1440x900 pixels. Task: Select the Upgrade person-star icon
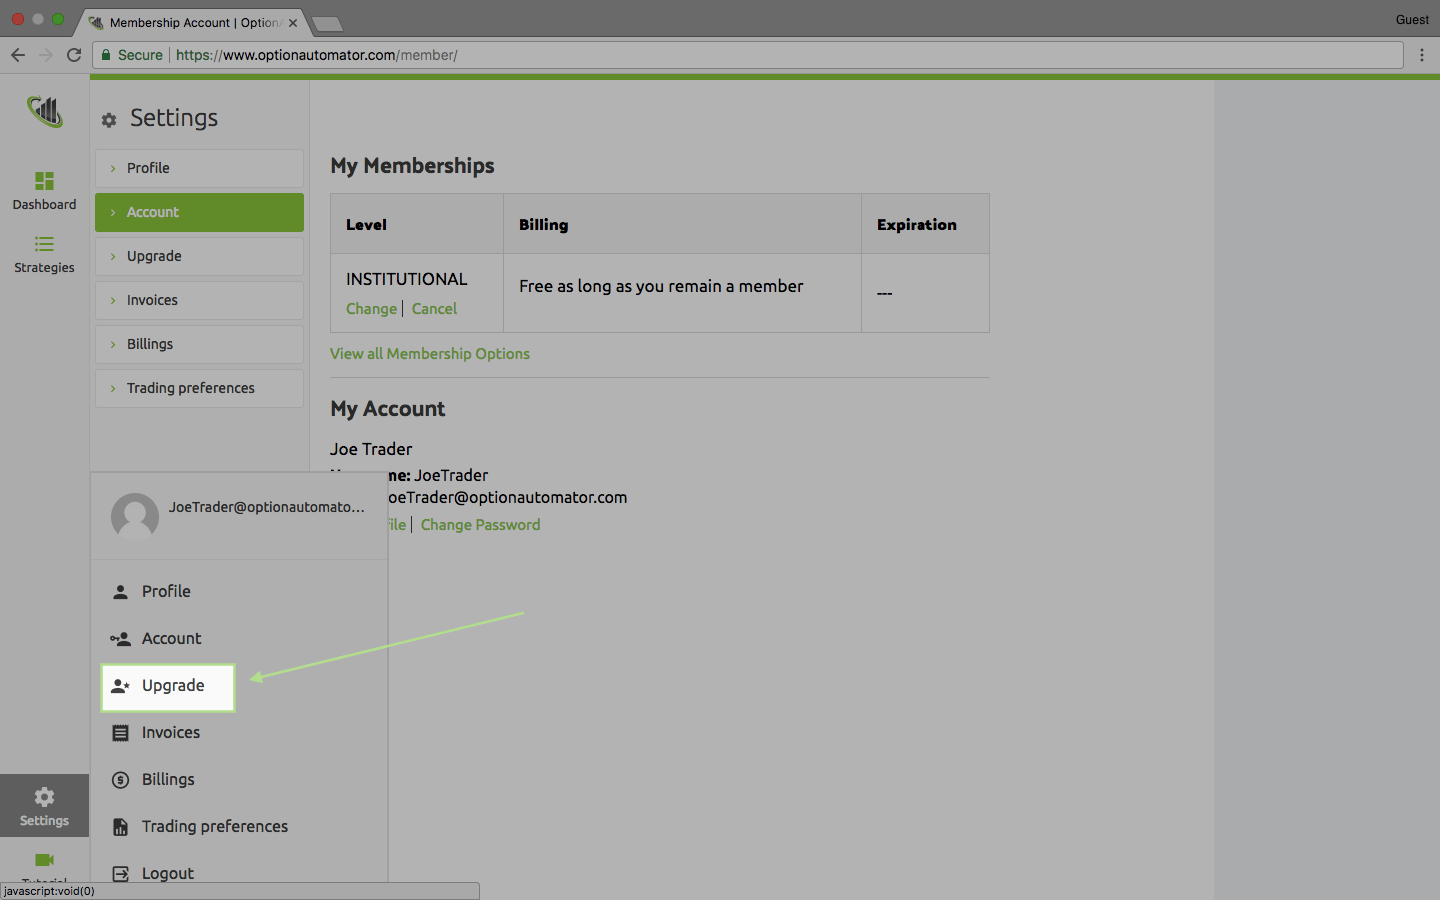121,686
